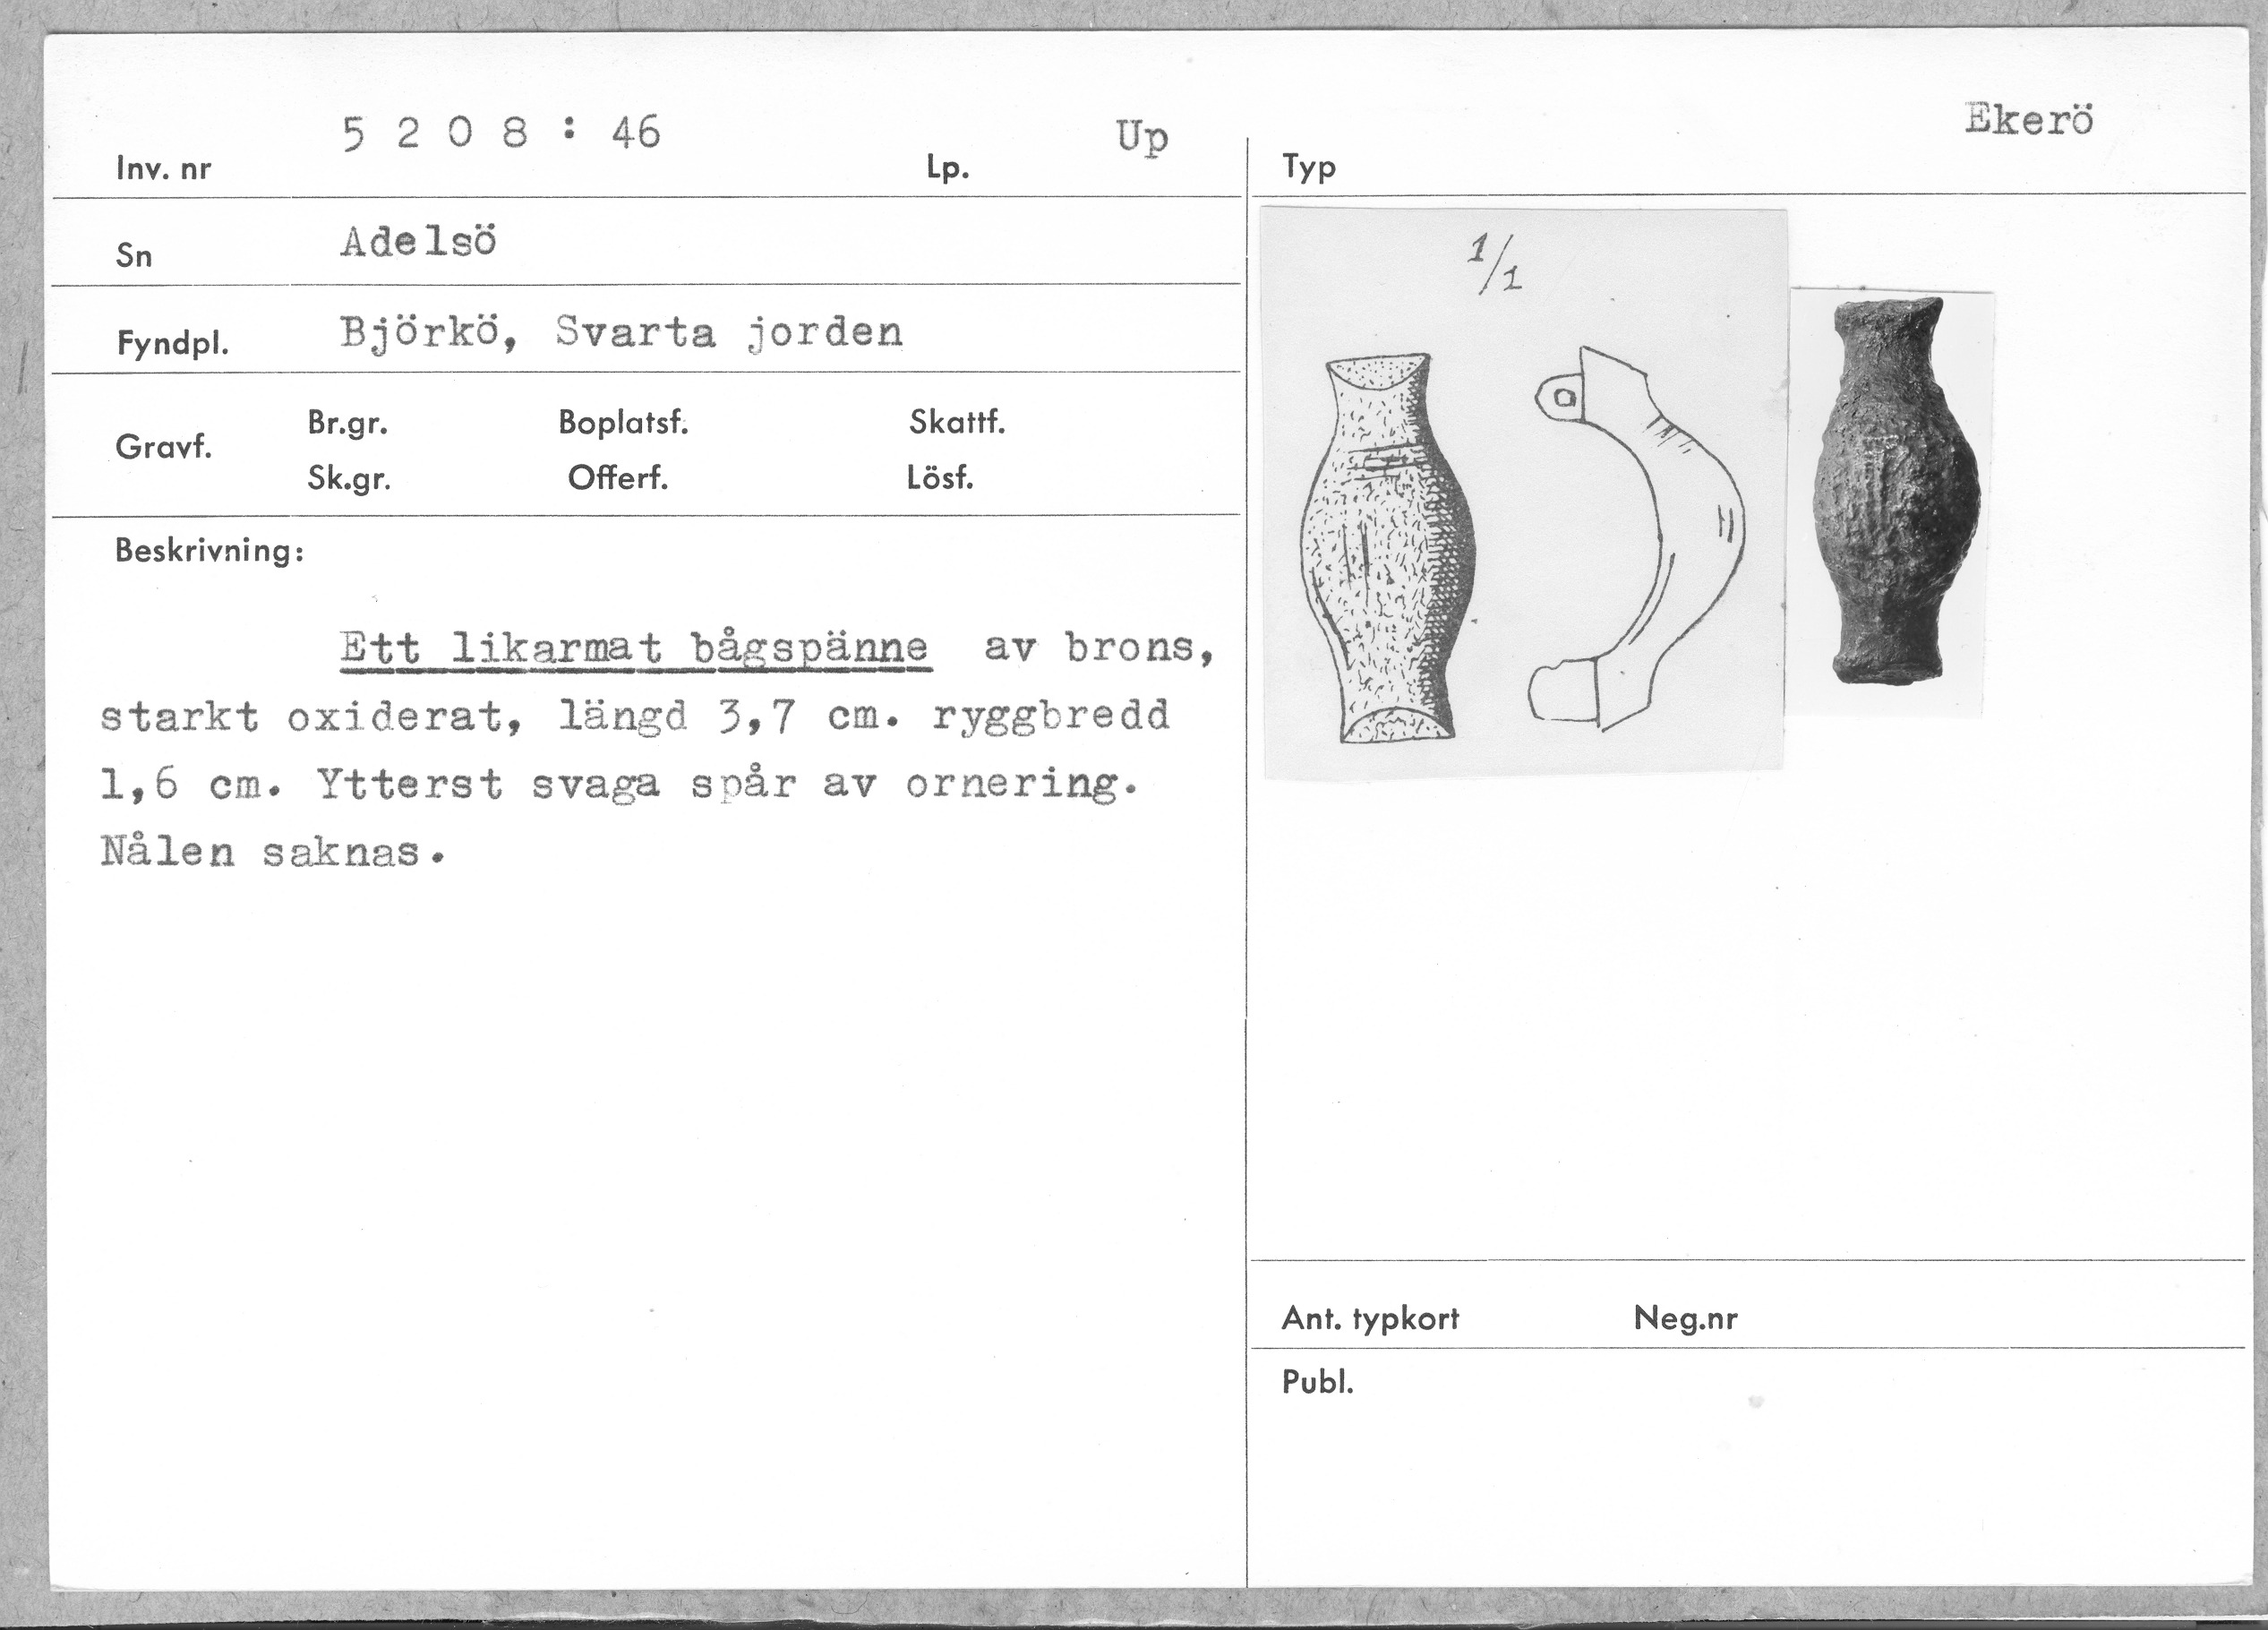2268x1630 pixels.
Task: Click the Up landscape code
Action: coord(1142,137)
